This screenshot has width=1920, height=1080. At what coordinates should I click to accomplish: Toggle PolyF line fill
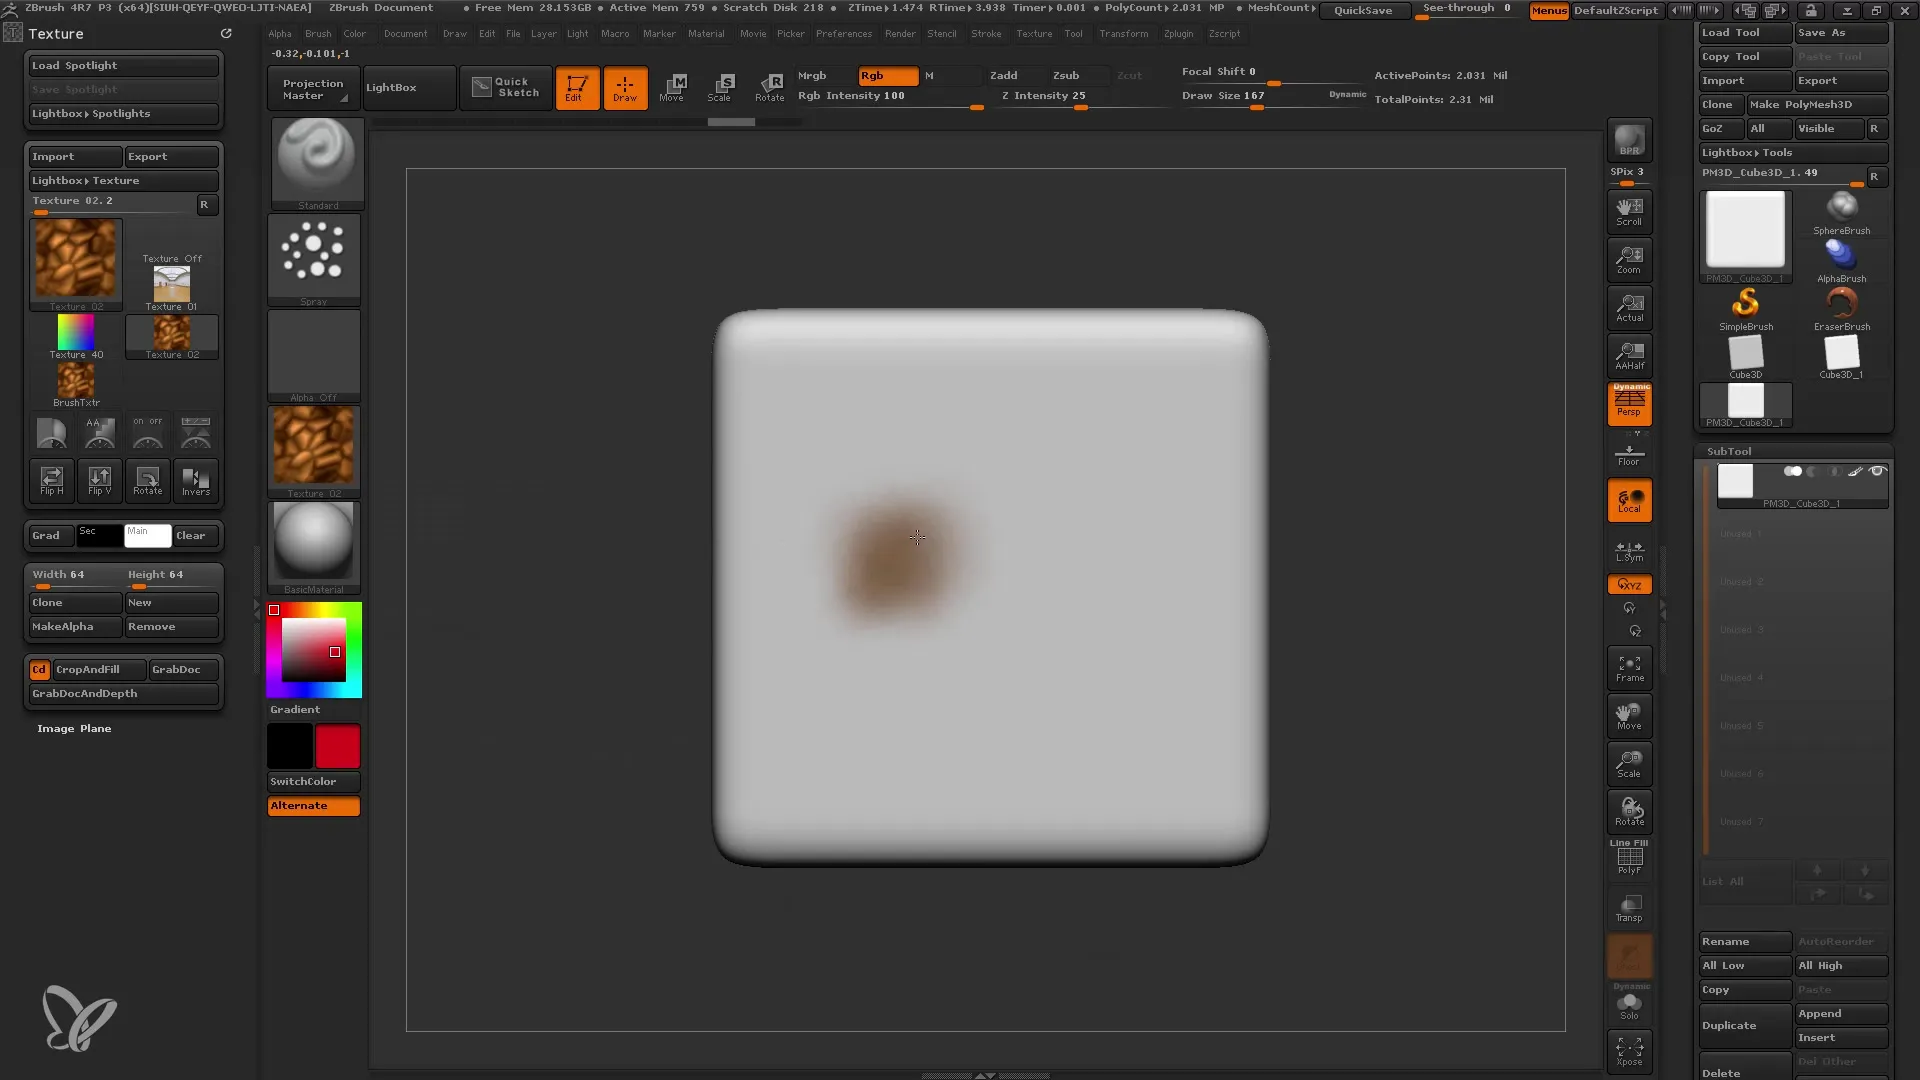pyautogui.click(x=1629, y=858)
